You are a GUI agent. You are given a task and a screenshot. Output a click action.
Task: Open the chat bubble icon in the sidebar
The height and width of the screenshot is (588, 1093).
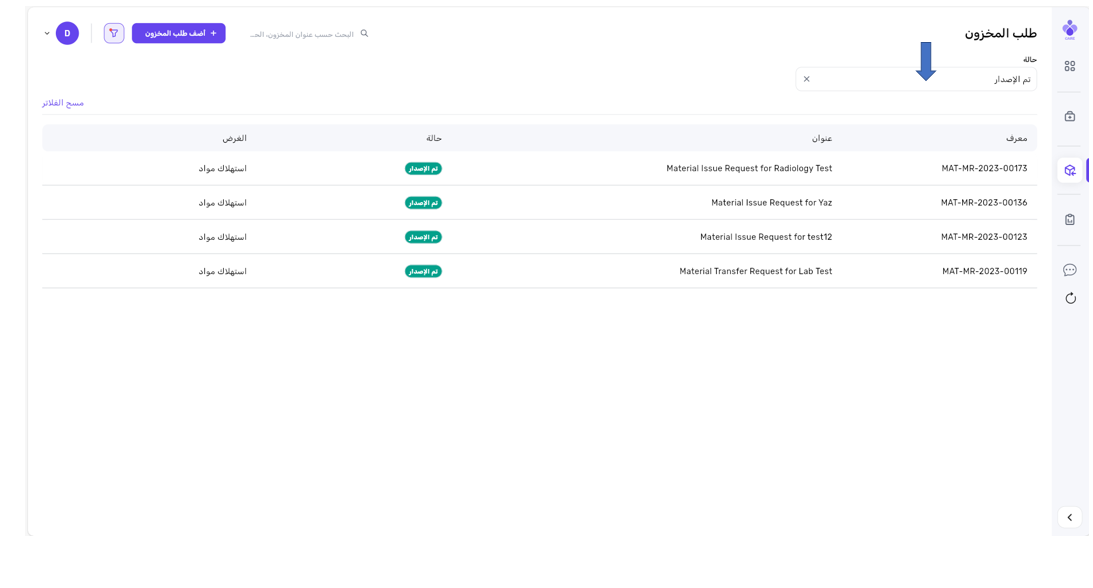1069,270
